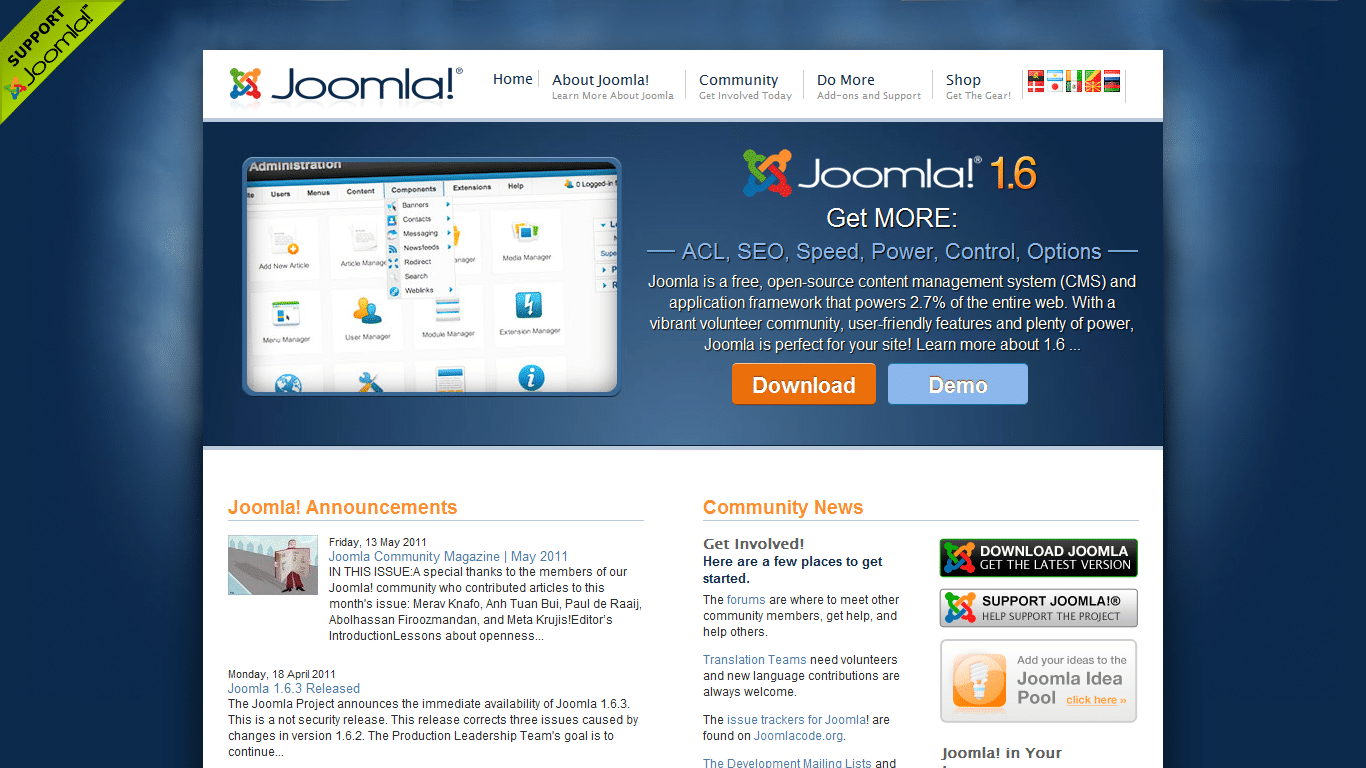
Task: Click the 'Get MORE:' banner text
Action: [x=892, y=218]
